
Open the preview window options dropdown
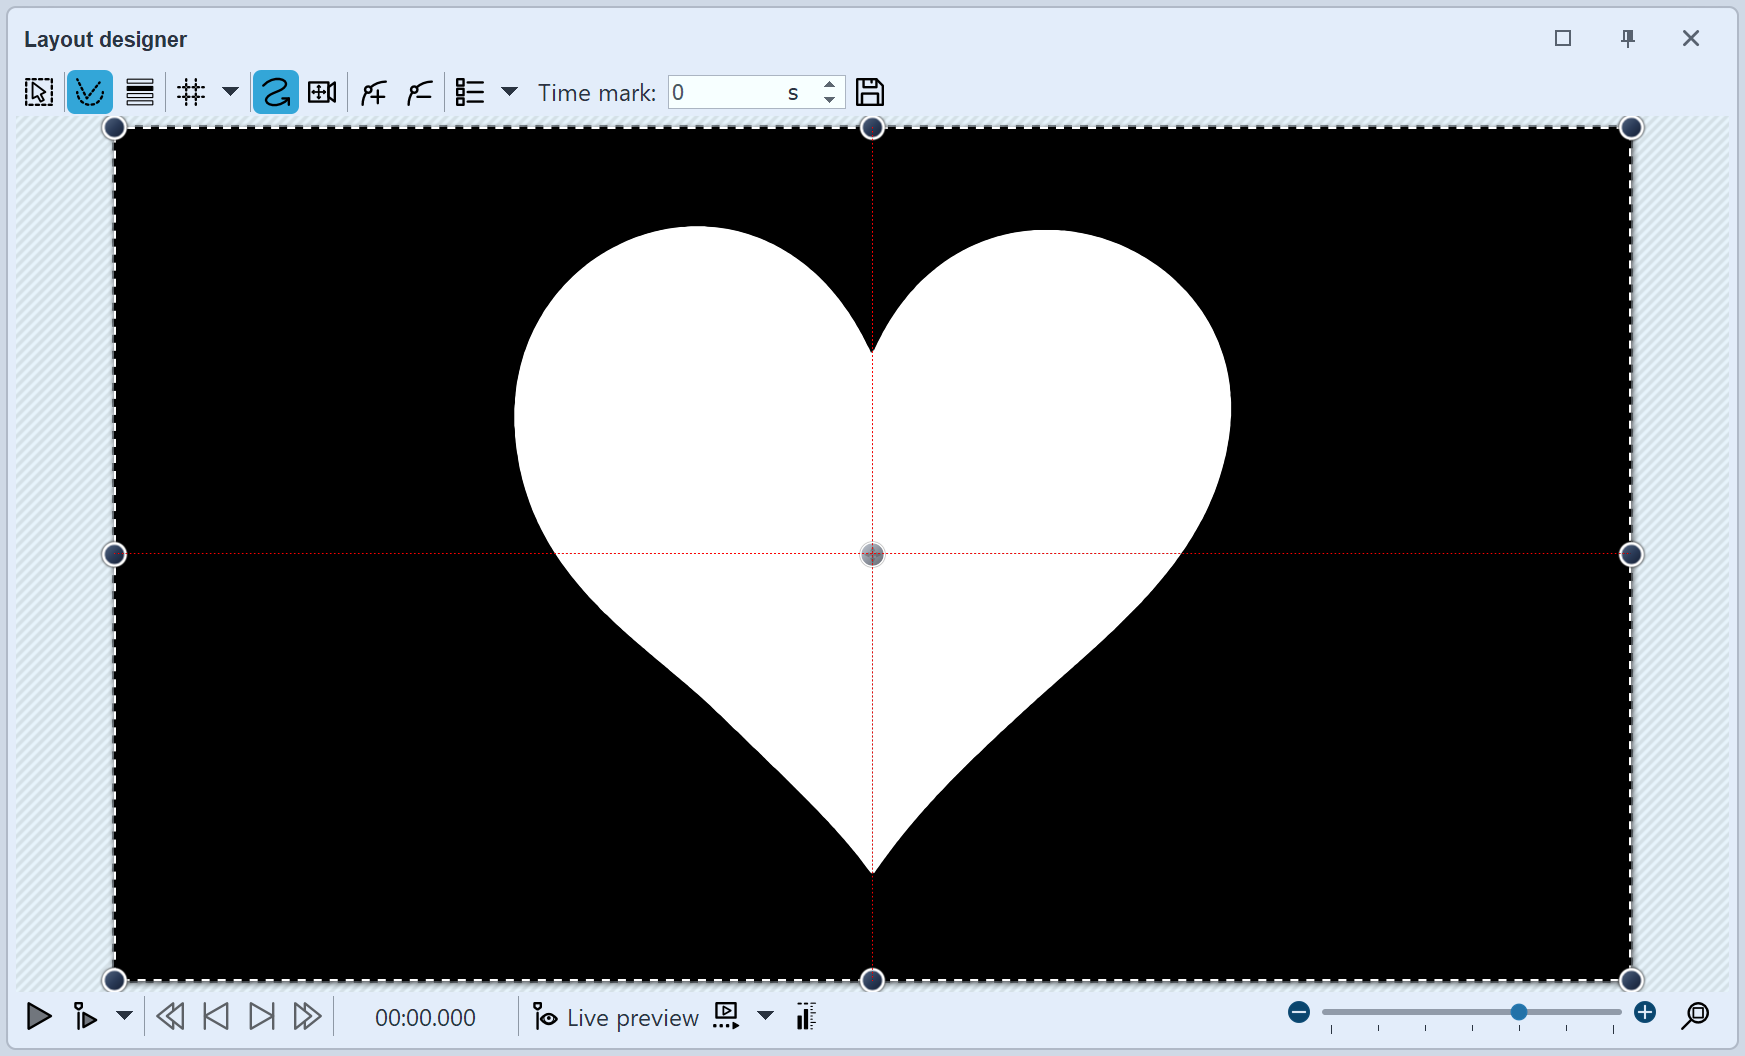click(766, 1016)
